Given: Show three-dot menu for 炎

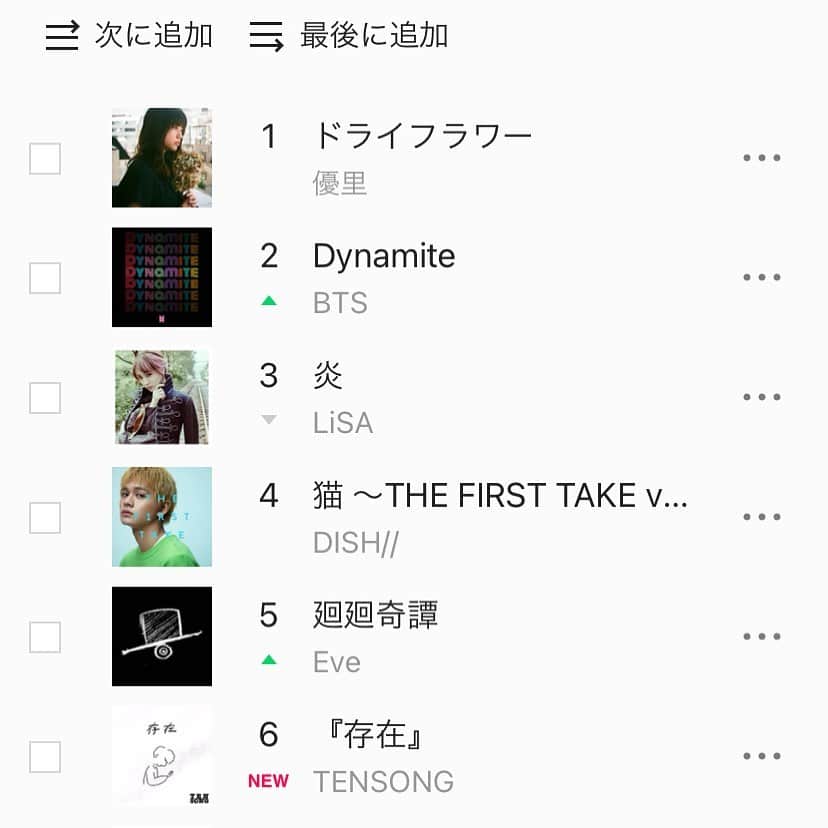Looking at the screenshot, I should pyautogui.click(x=762, y=397).
